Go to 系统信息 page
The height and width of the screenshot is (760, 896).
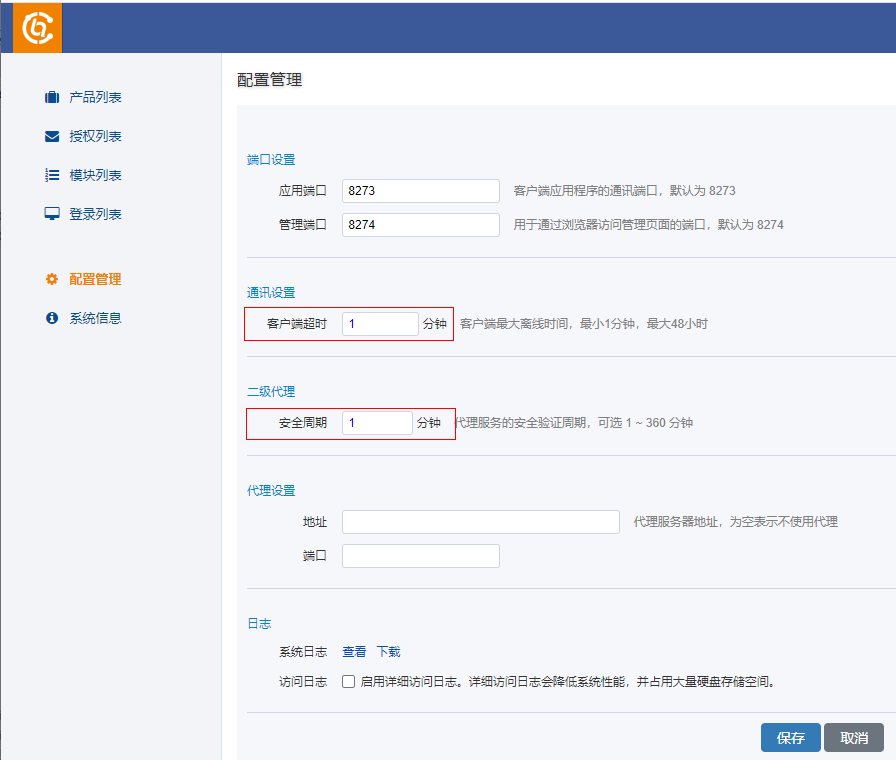(95, 319)
